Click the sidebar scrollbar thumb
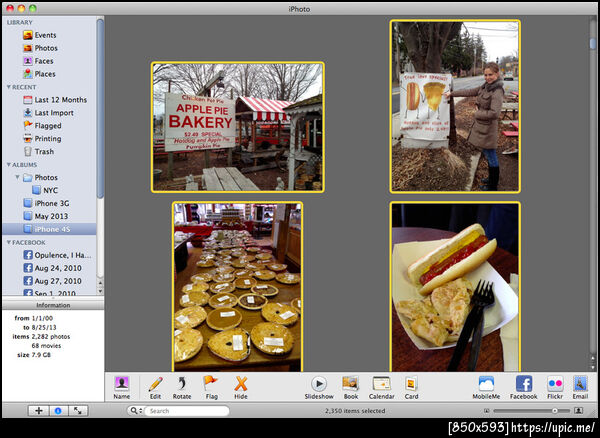Image resolution: width=600 pixels, height=438 pixels. (100, 108)
